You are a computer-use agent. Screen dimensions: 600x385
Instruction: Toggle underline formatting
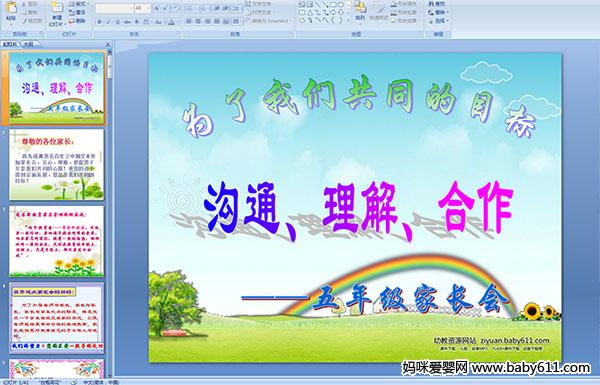pos(117,22)
